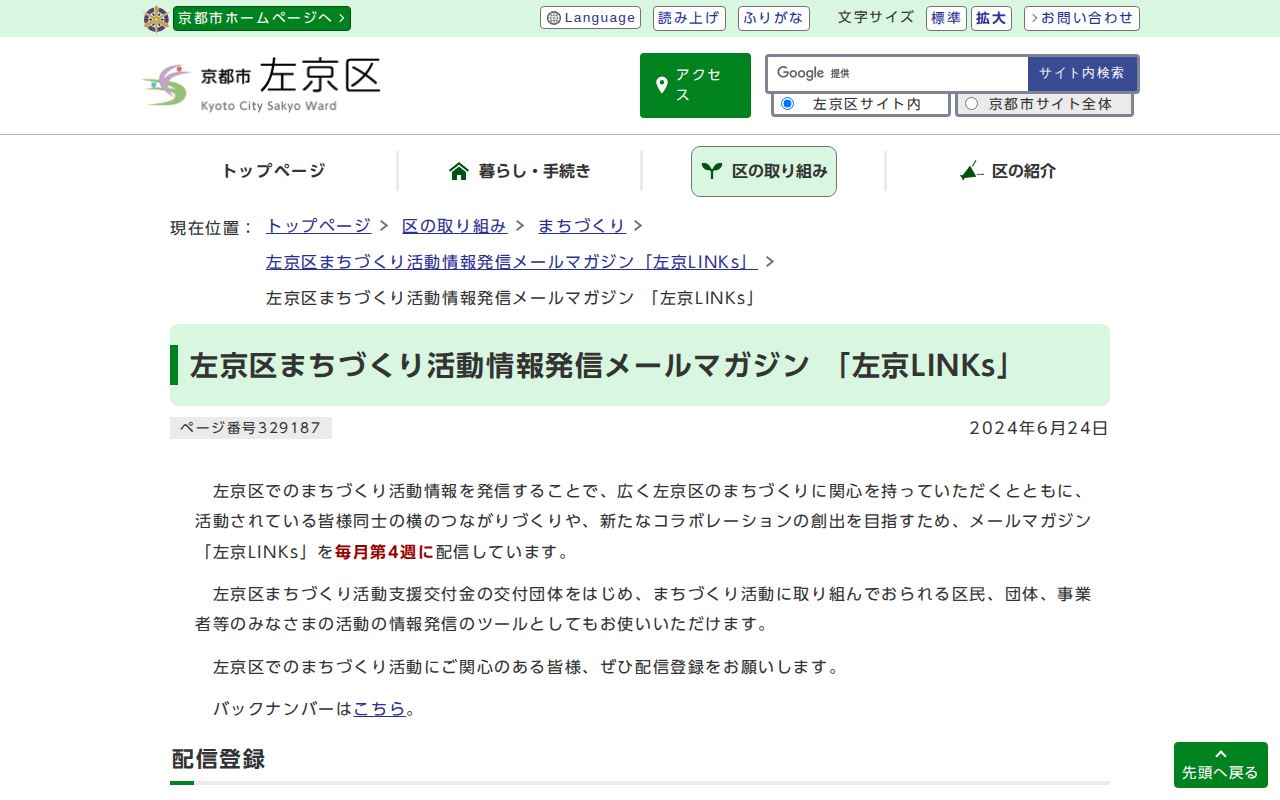Select the 左京区サイト内 search scope radio
This screenshot has height=800, width=1280.
point(787,104)
